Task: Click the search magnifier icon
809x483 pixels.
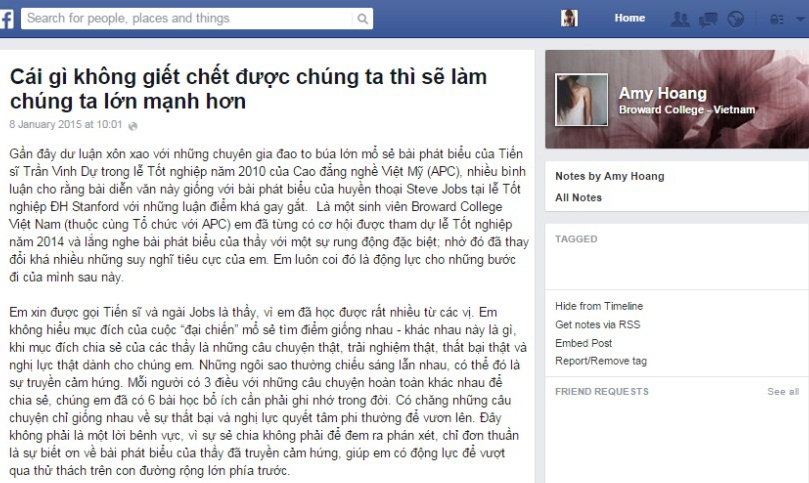Action: (363, 19)
